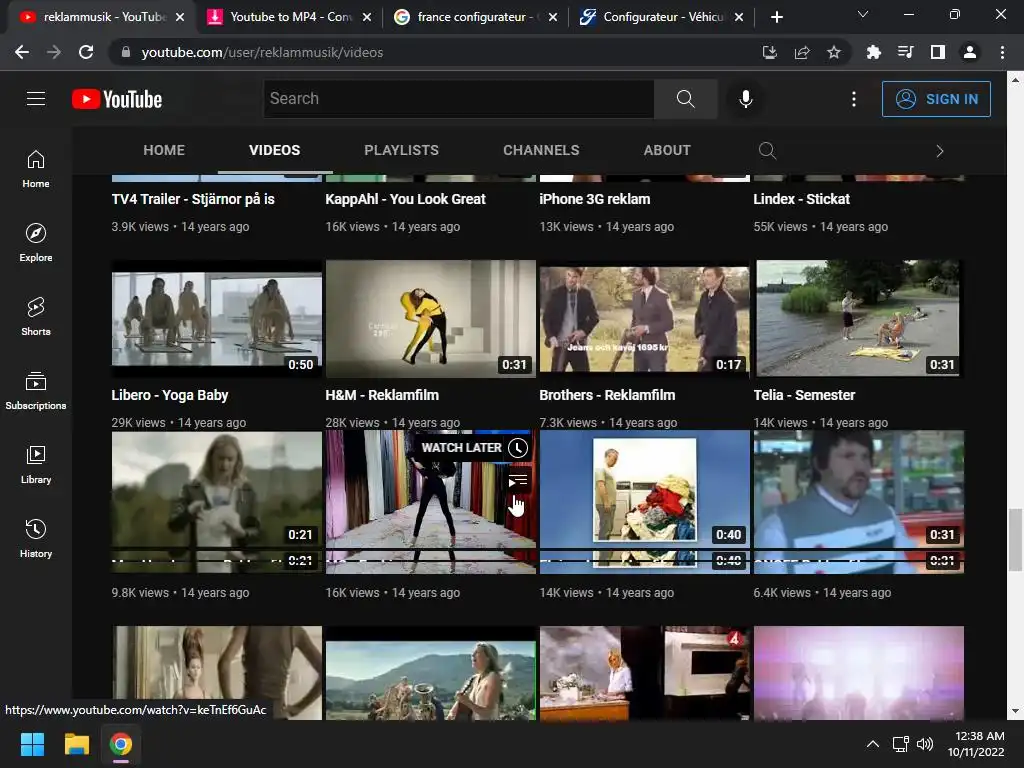This screenshot has height=768, width=1024.
Task: Click the page vertical scrollbar thumb
Action: (1016, 539)
